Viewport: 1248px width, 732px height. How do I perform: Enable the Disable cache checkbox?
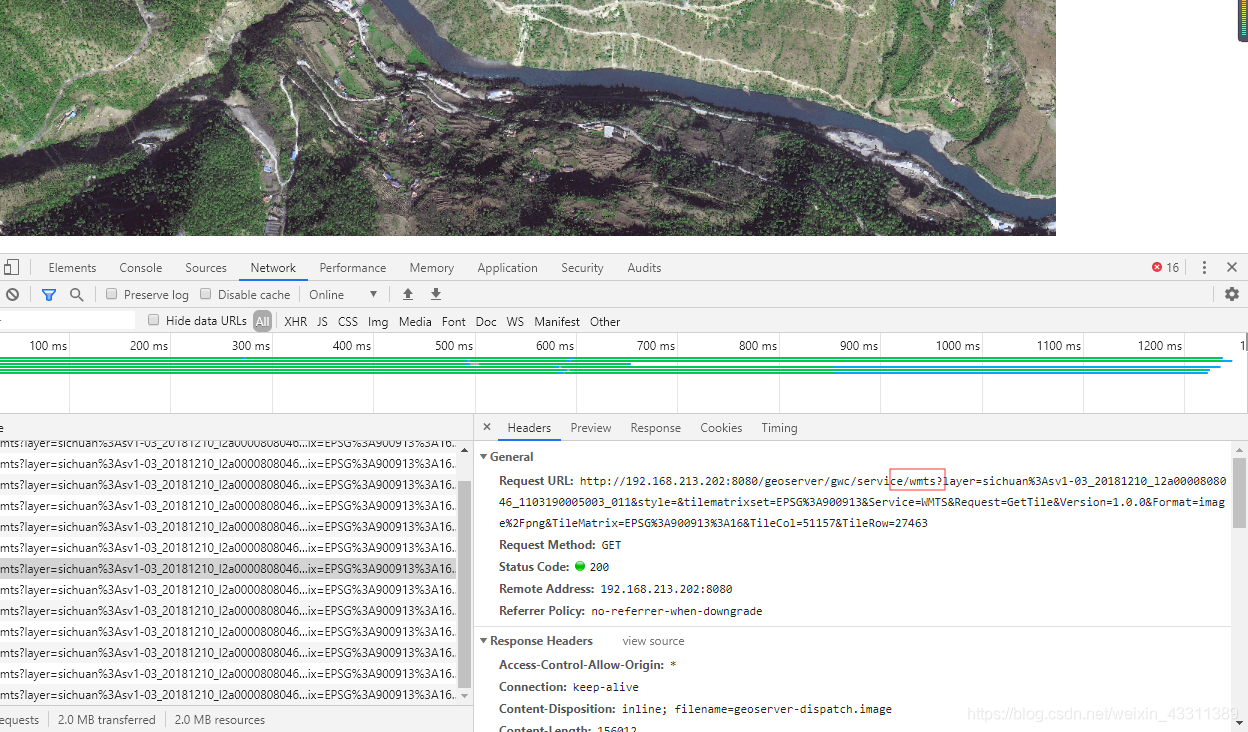pos(206,294)
